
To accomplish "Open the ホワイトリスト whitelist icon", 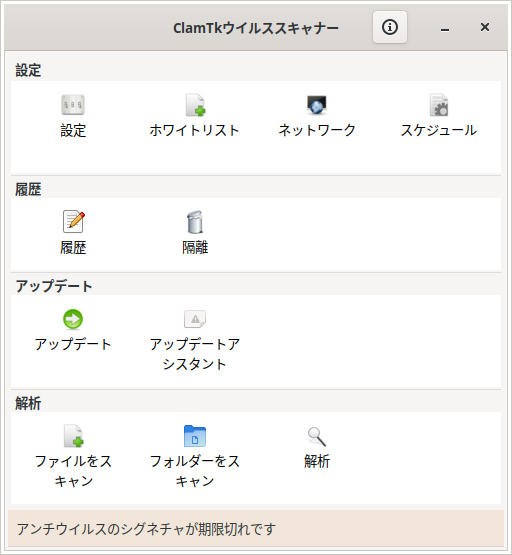I will pos(195,105).
